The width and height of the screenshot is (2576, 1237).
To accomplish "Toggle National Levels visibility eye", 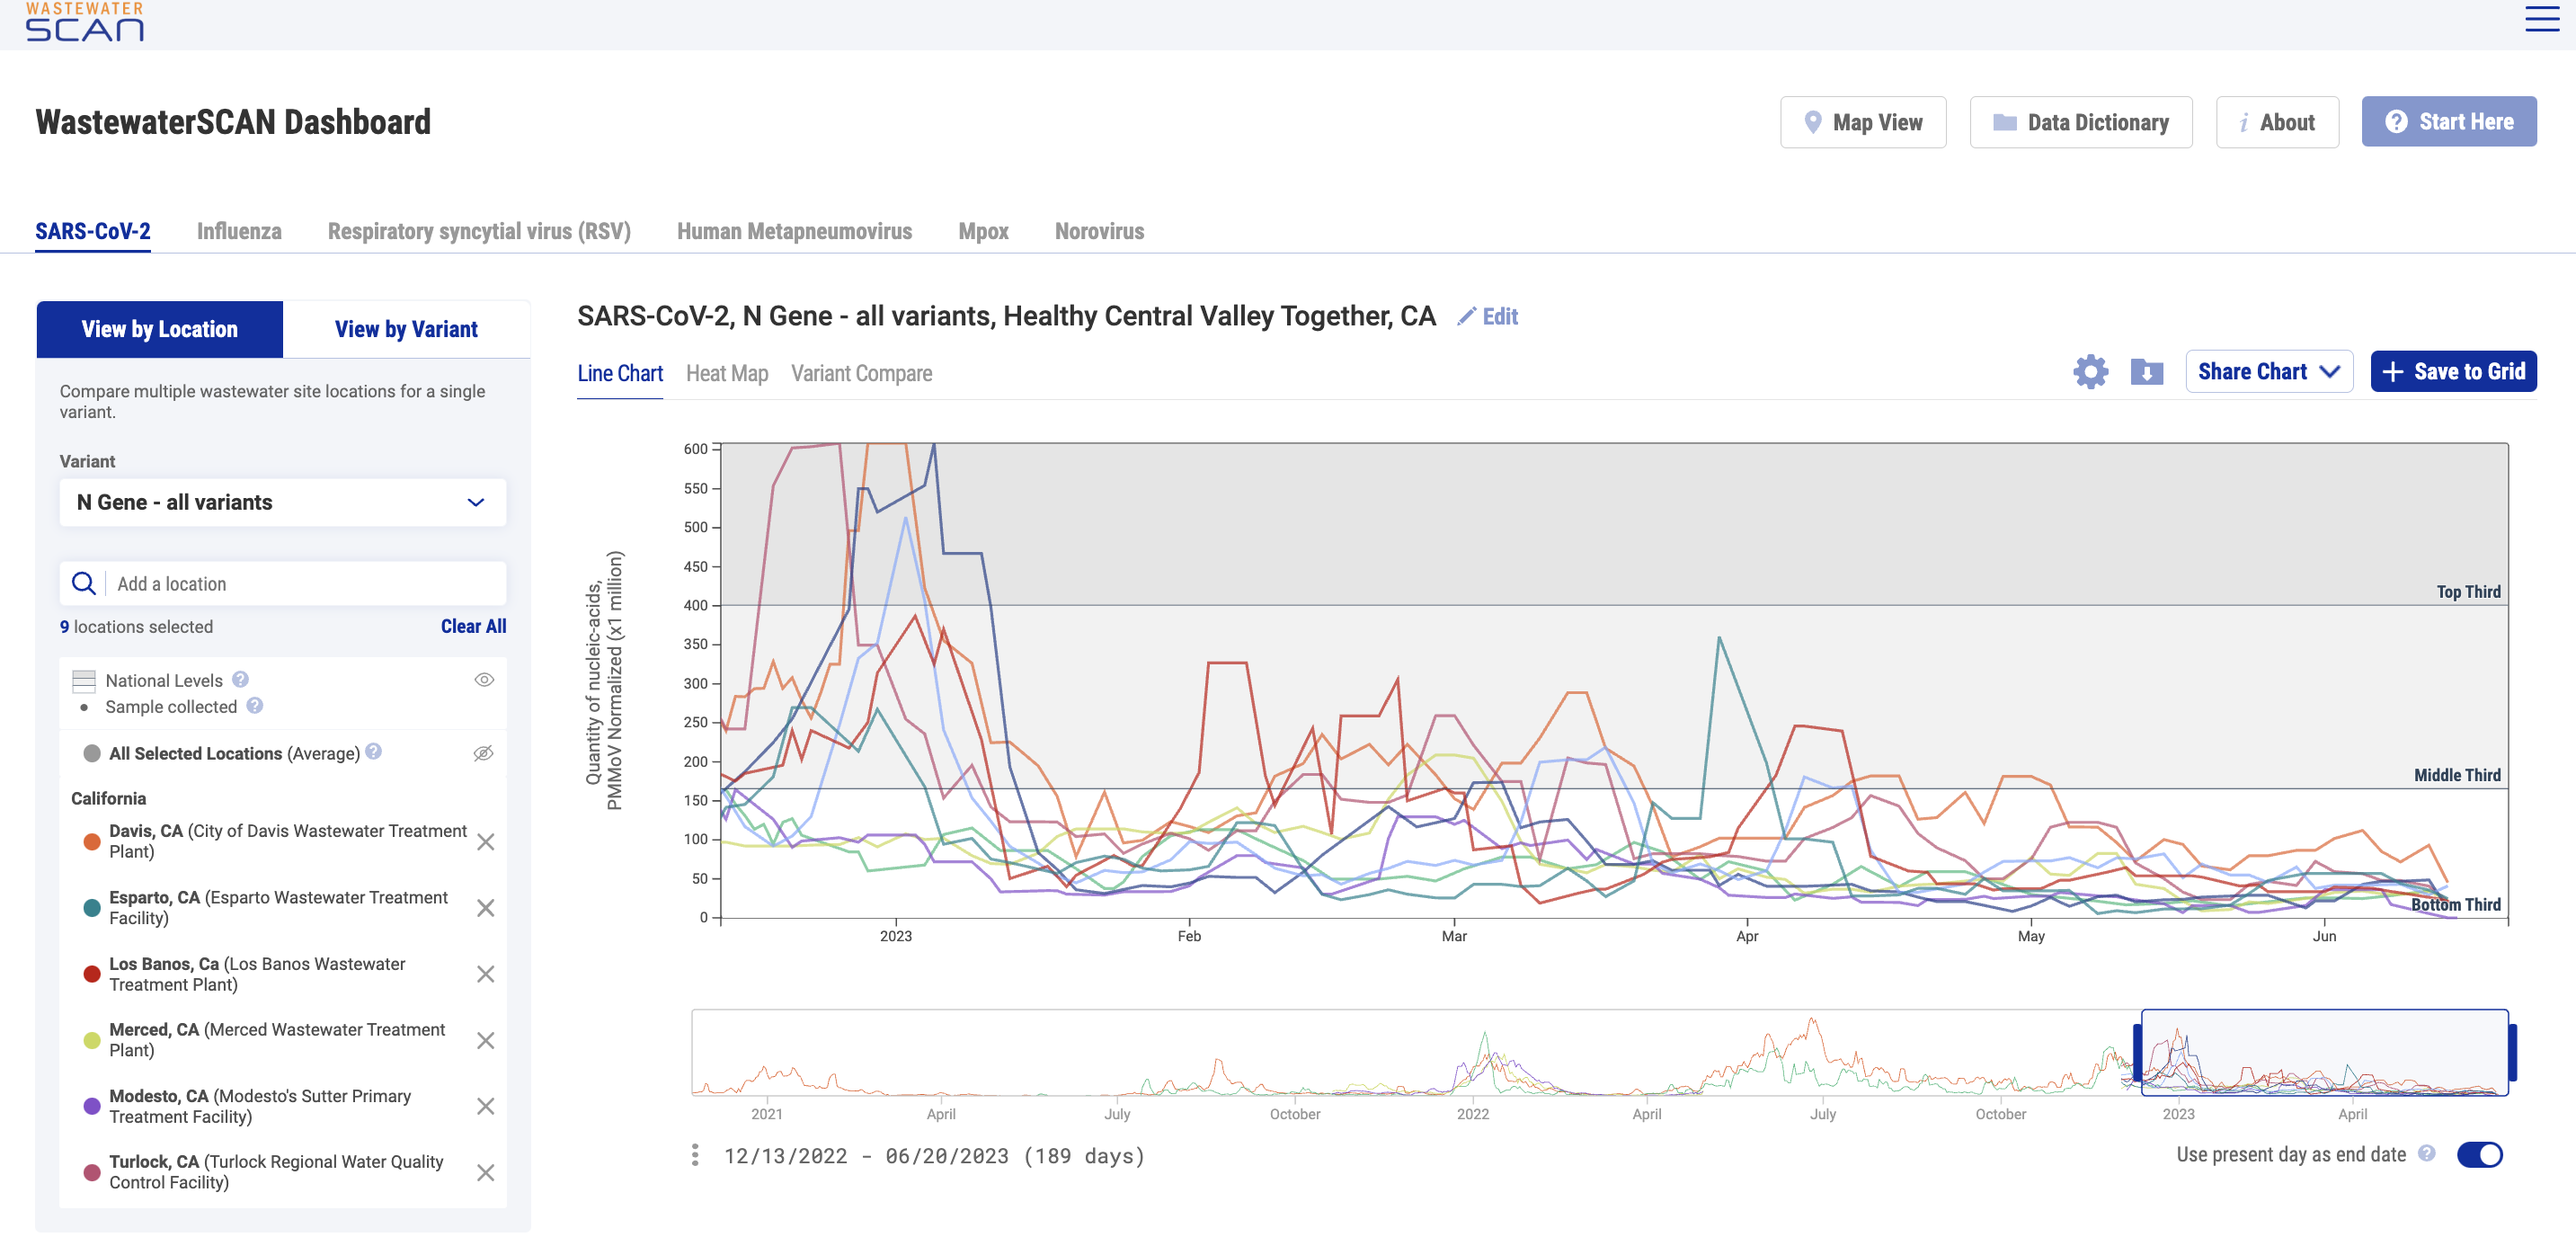I will (x=484, y=680).
